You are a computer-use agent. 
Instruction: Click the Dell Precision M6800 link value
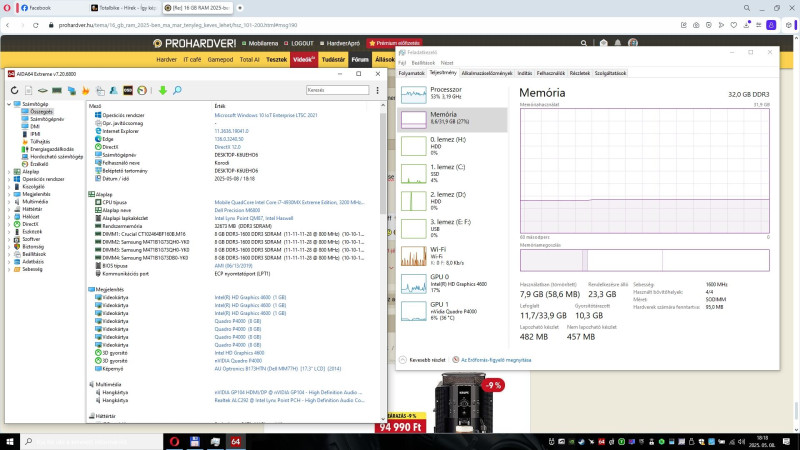coord(237,210)
